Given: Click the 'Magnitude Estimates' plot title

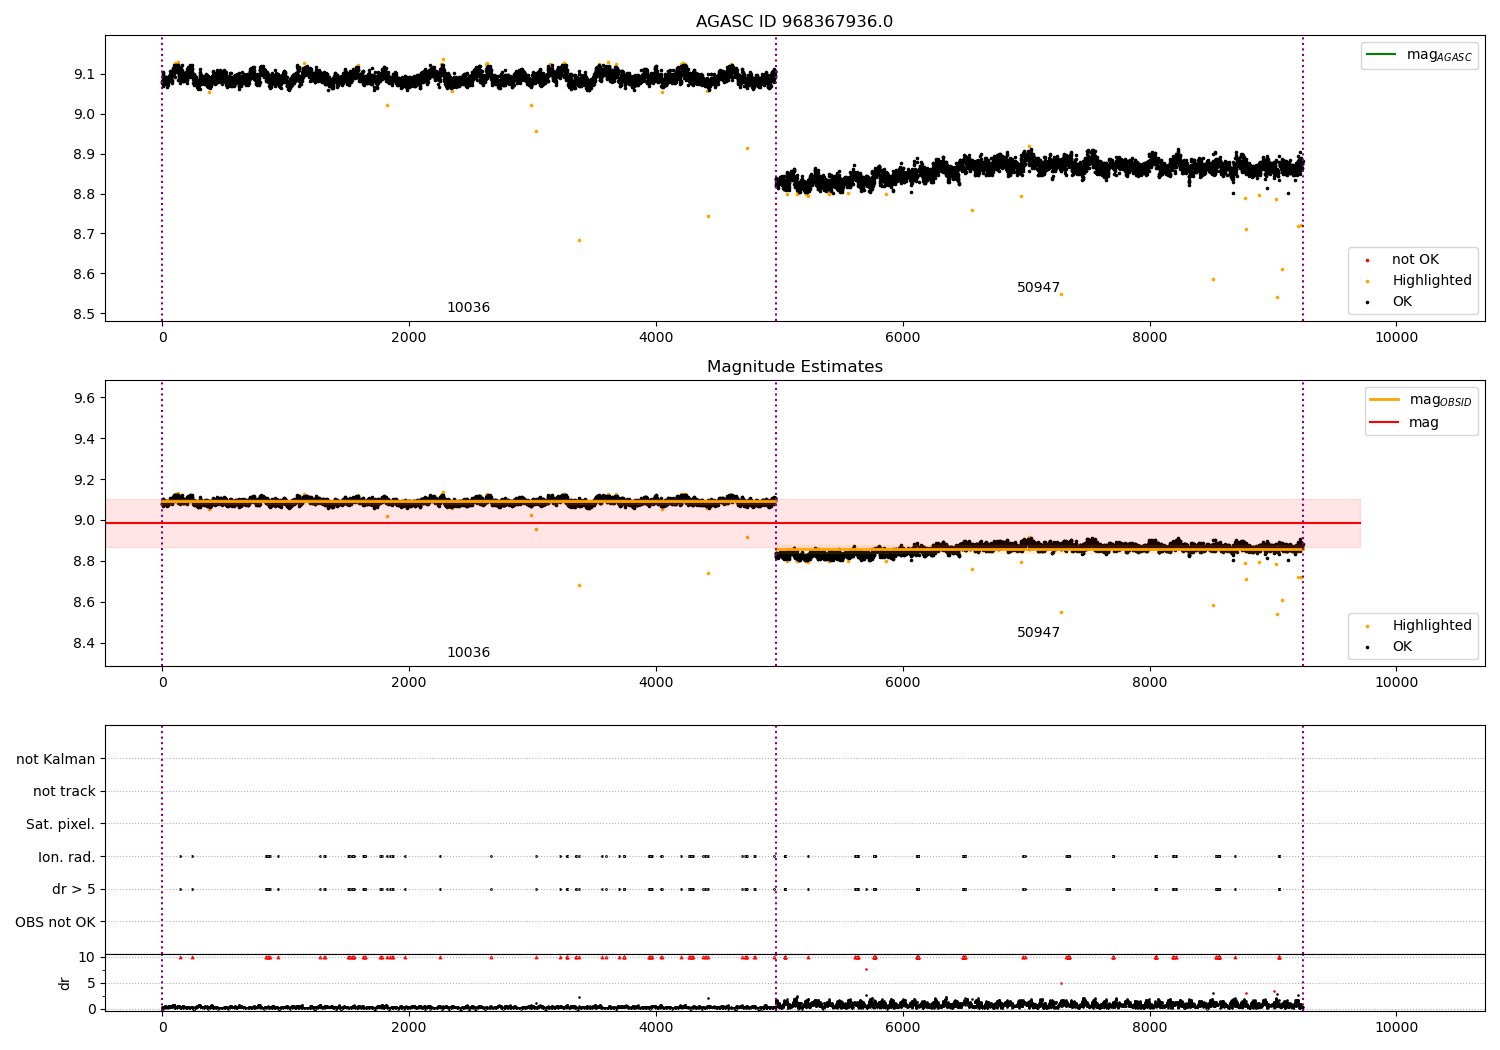Looking at the screenshot, I should [794, 367].
